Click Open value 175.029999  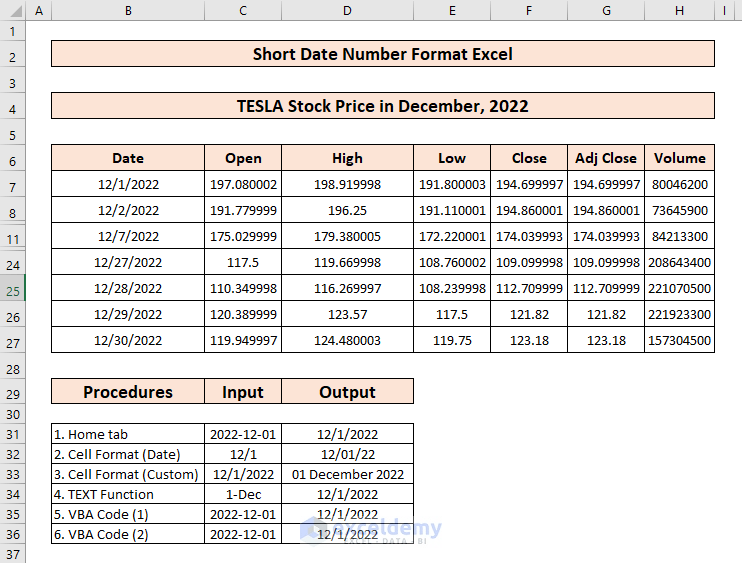[243, 236]
